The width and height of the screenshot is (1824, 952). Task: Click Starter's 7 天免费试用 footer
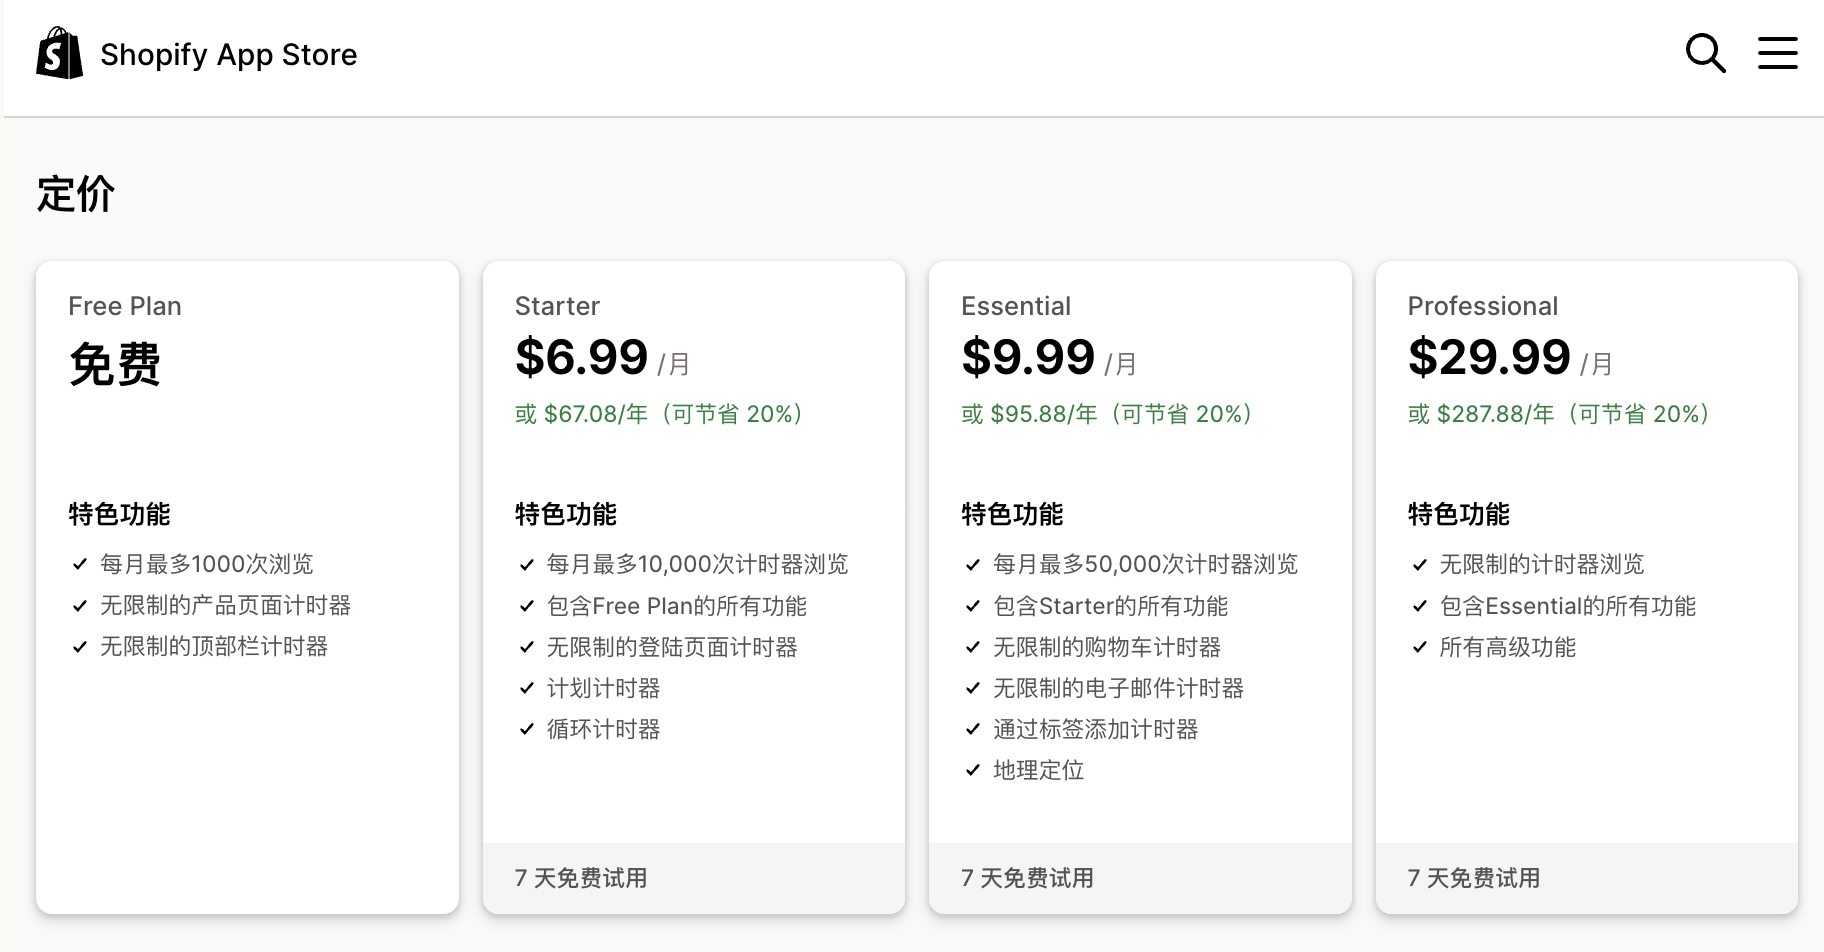click(581, 878)
